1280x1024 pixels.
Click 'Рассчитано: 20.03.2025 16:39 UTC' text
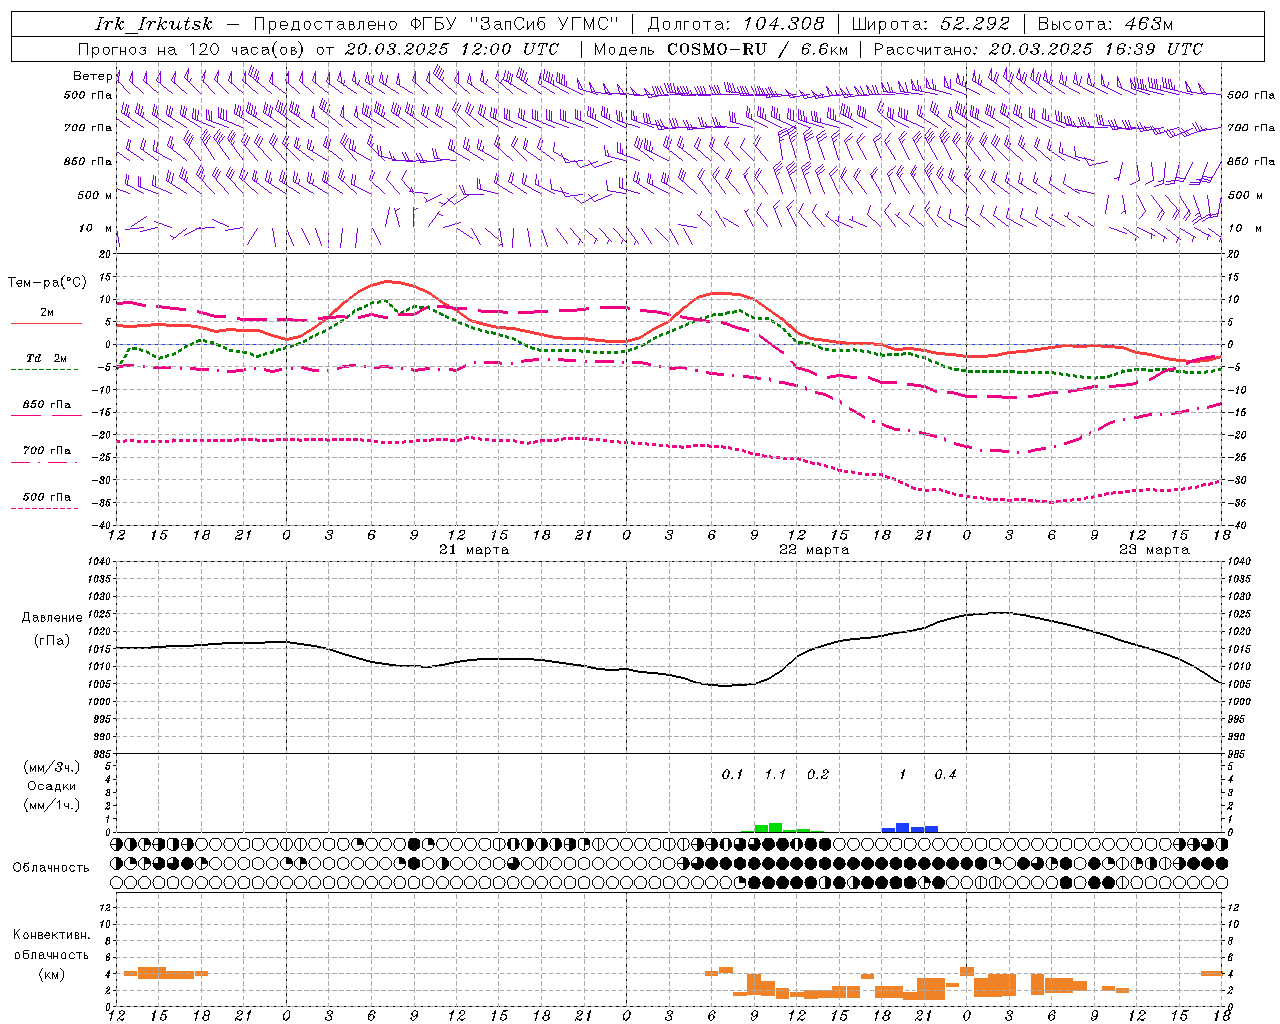click(1038, 49)
